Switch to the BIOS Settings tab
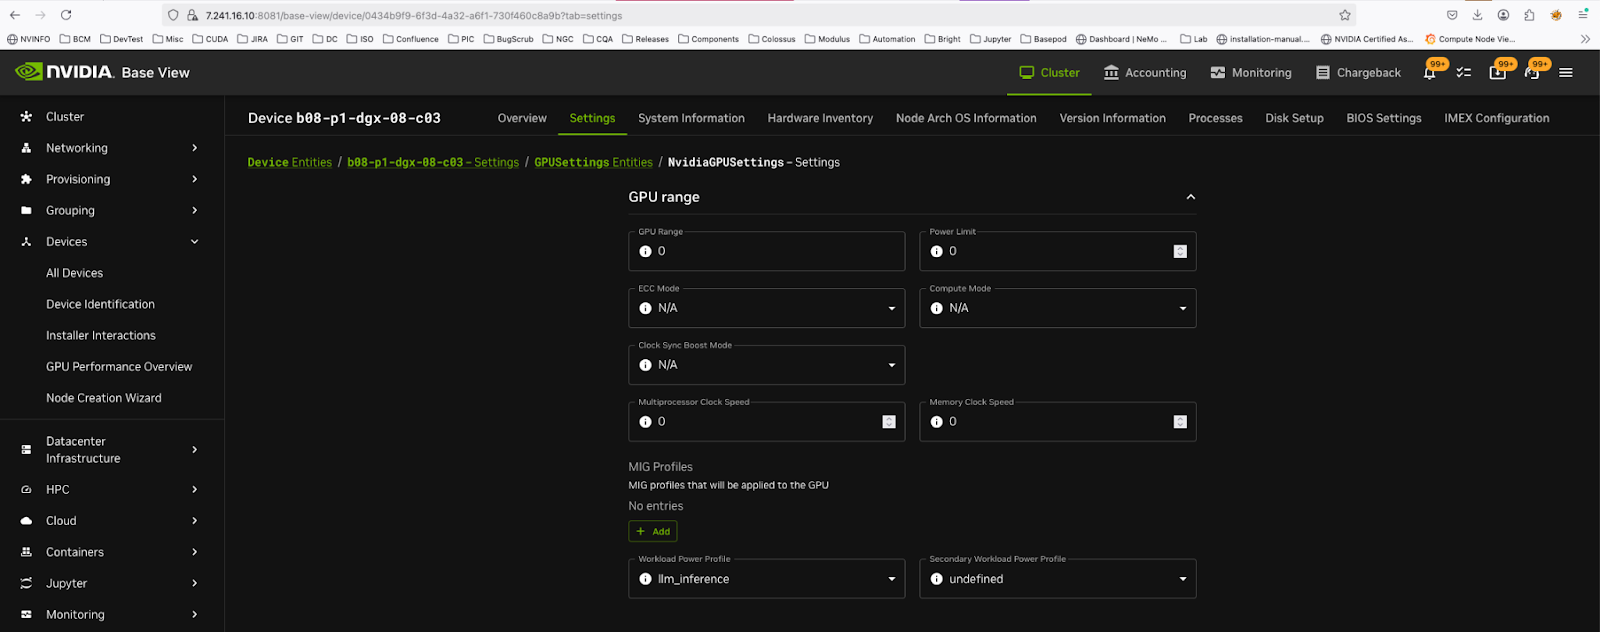 click(1383, 118)
